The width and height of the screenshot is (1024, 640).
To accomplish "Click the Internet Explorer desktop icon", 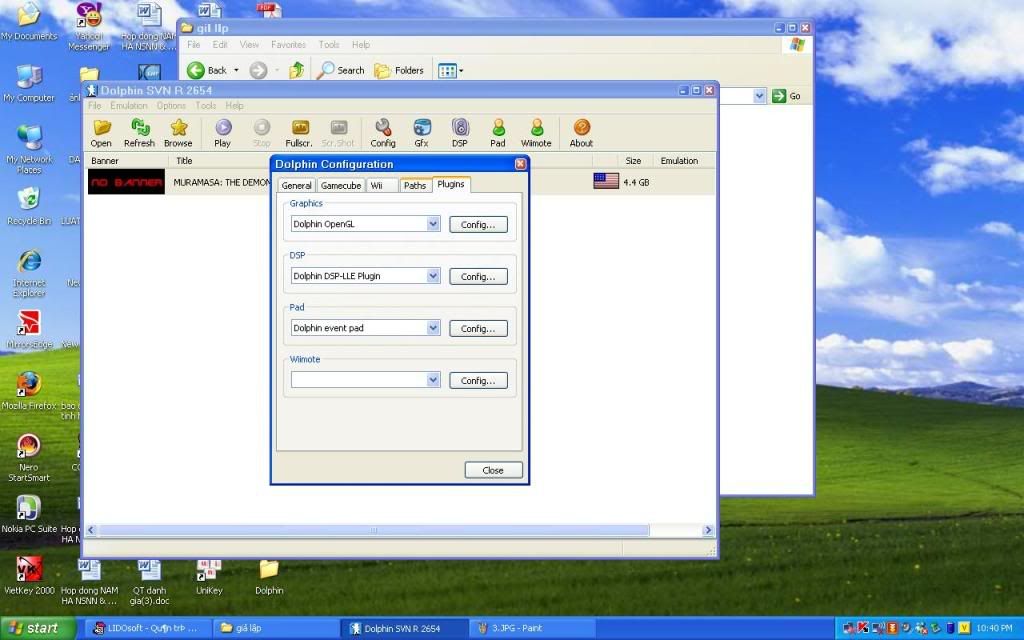I will (29, 273).
